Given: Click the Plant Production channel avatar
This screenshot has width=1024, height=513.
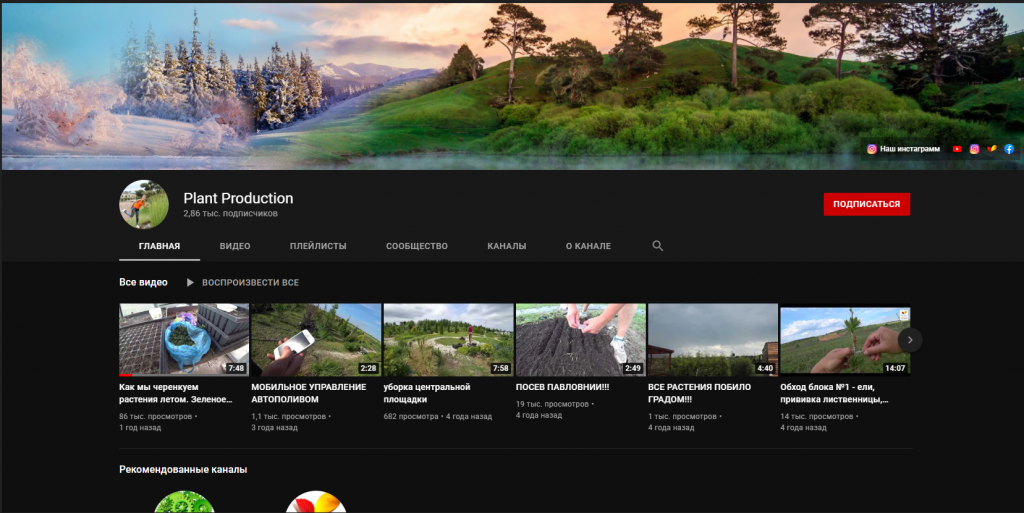Looking at the screenshot, I should (x=144, y=205).
